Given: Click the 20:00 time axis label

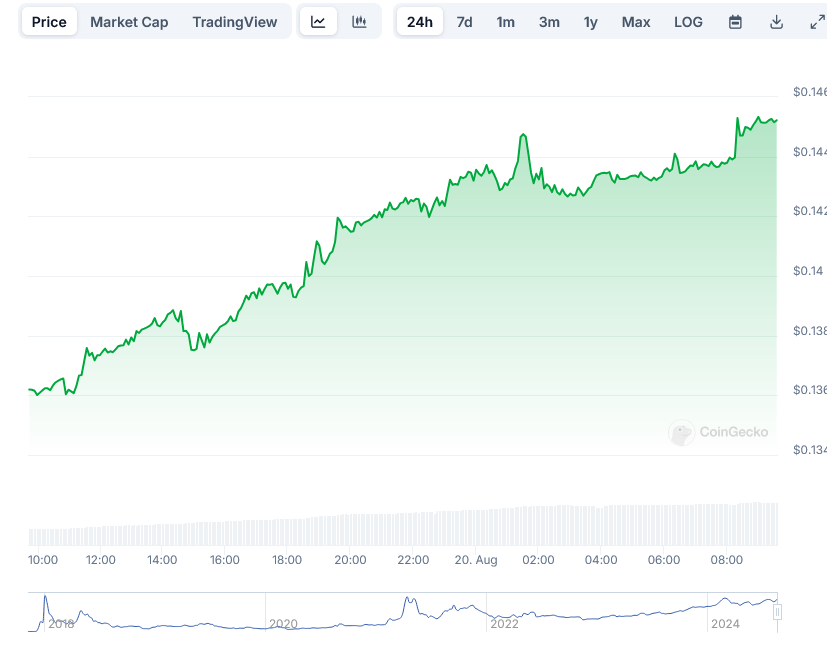Looking at the screenshot, I should click(350, 560).
